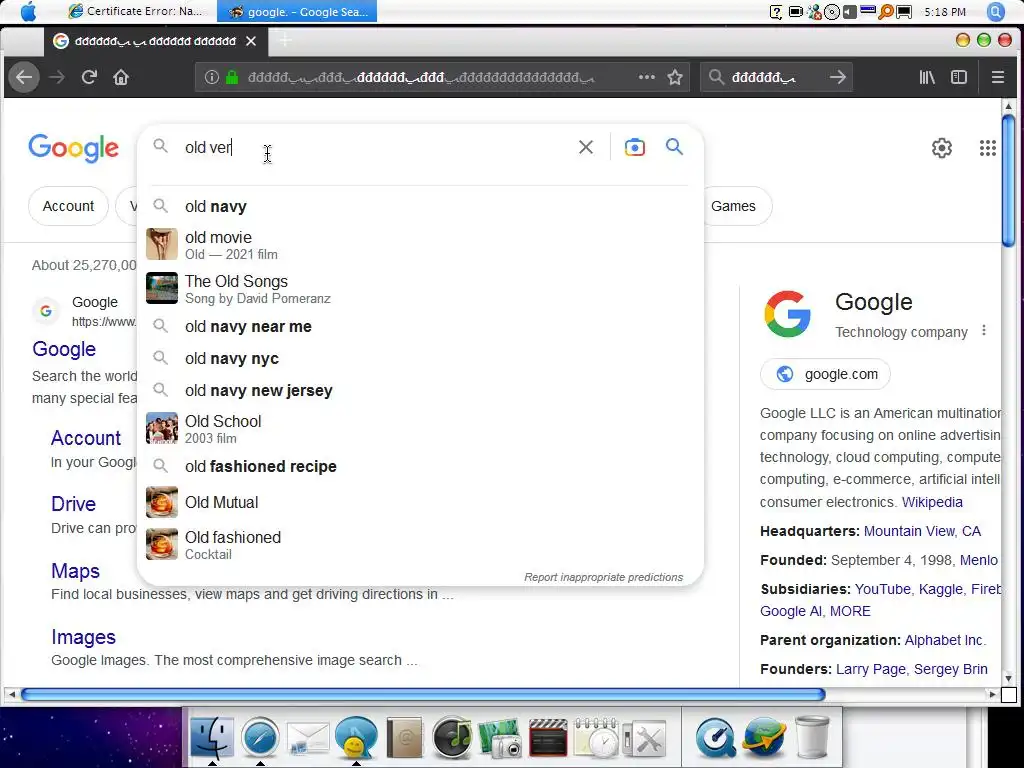The width and height of the screenshot is (1024, 768).
Task: Choose suggestion 'old navy near me'
Action: [x=420, y=327]
